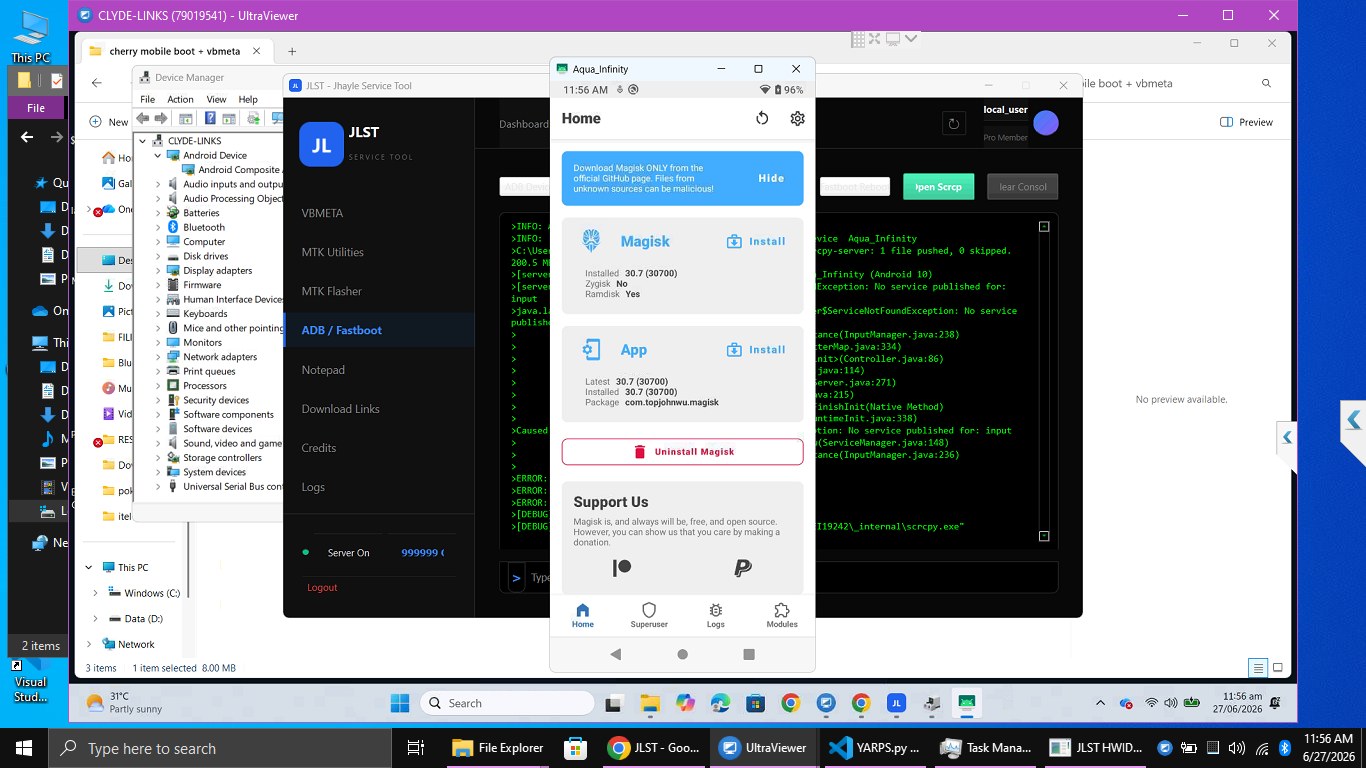Expand the Bluetooth node
Screen dimensions: 1366x768
[158, 228]
